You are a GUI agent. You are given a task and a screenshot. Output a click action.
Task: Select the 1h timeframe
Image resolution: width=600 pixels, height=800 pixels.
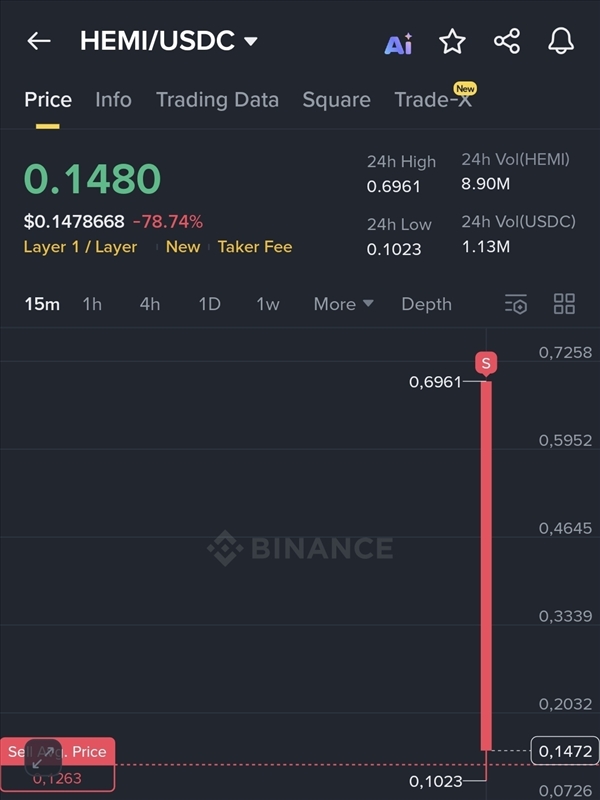coord(92,304)
